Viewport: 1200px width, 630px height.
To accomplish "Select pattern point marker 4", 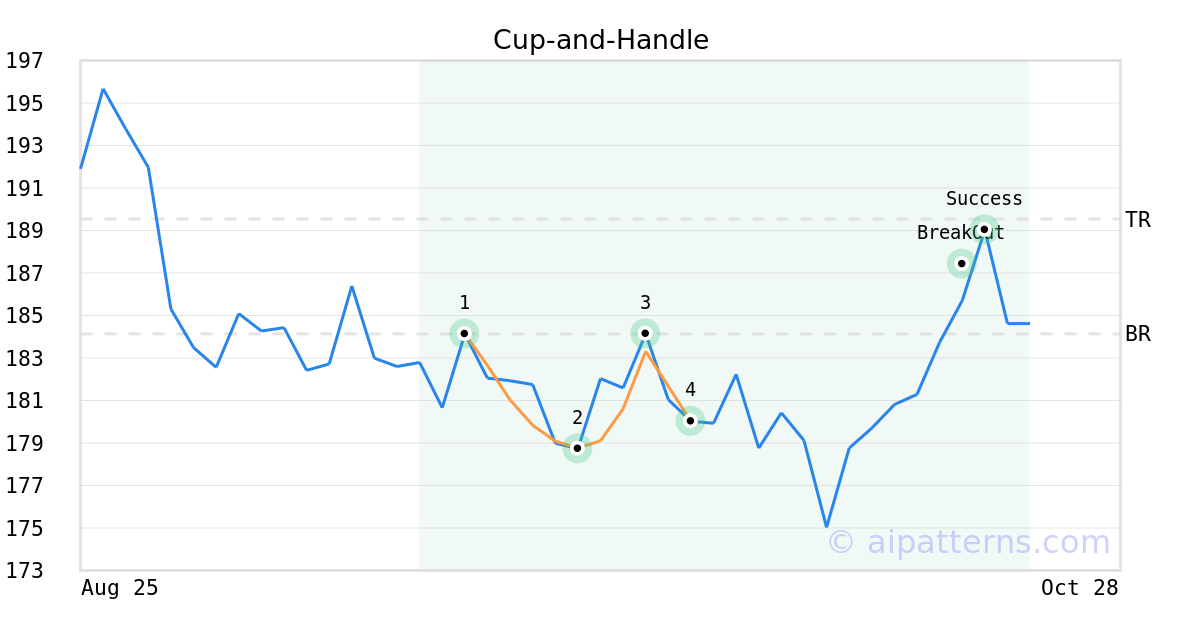I will tap(690, 420).
